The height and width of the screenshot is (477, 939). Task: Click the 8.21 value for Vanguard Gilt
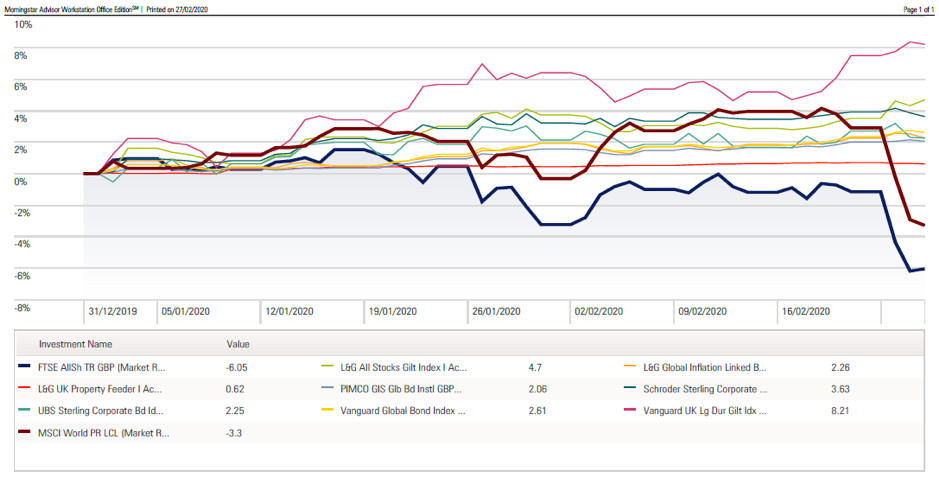click(x=840, y=411)
